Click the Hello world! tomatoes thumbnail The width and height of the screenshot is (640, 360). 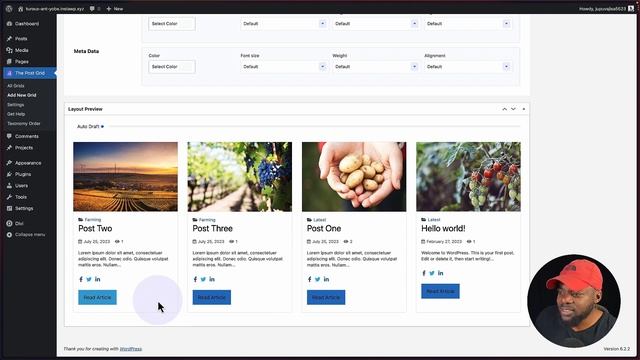pyautogui.click(x=468, y=176)
